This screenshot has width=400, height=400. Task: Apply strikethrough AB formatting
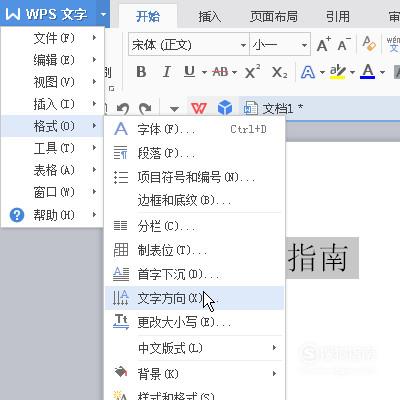click(x=220, y=72)
